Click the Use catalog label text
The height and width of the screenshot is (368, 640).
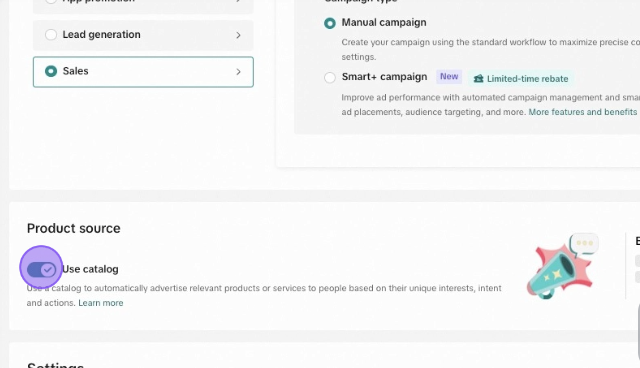click(90, 269)
